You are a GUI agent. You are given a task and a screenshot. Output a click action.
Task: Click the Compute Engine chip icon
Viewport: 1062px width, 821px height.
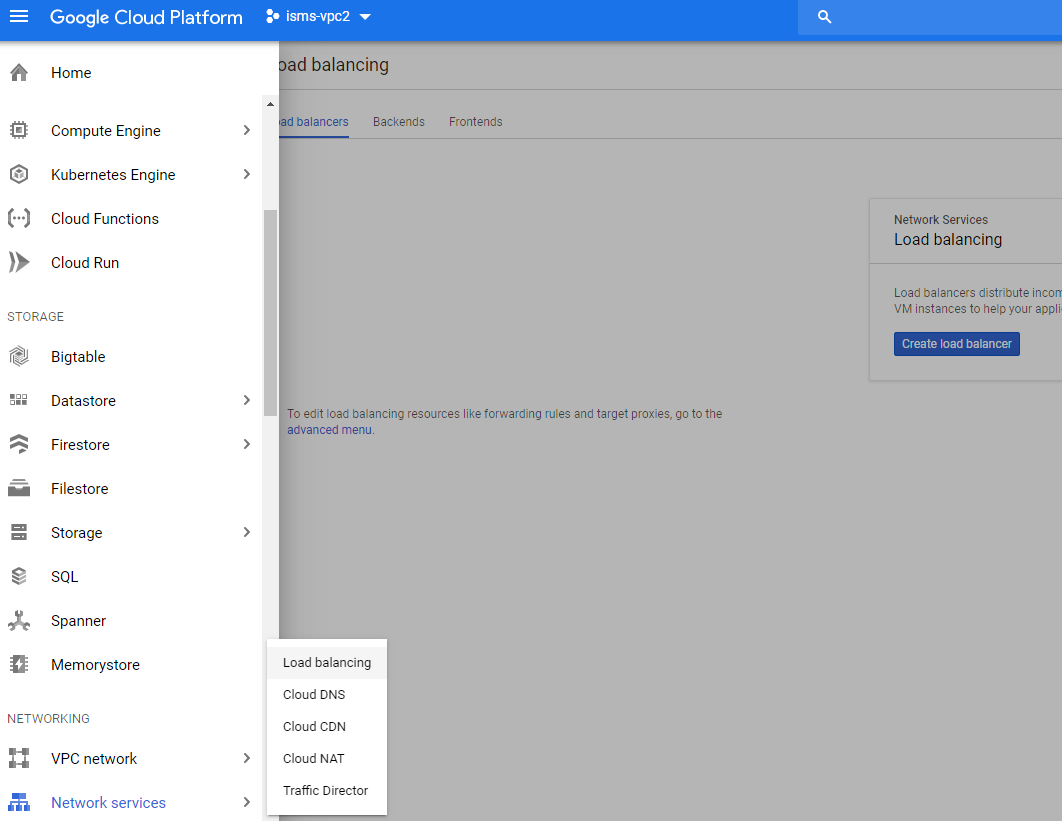19,130
